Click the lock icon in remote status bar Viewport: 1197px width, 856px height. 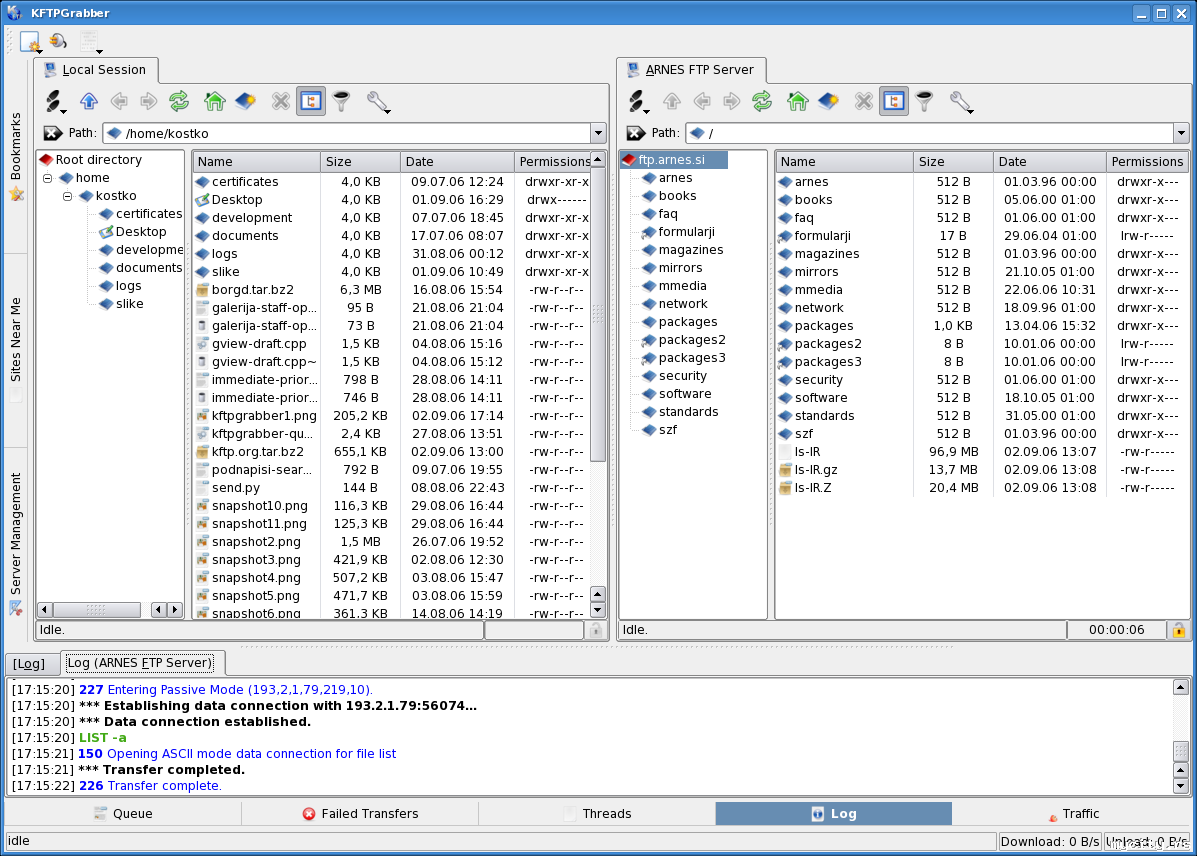(1178, 630)
